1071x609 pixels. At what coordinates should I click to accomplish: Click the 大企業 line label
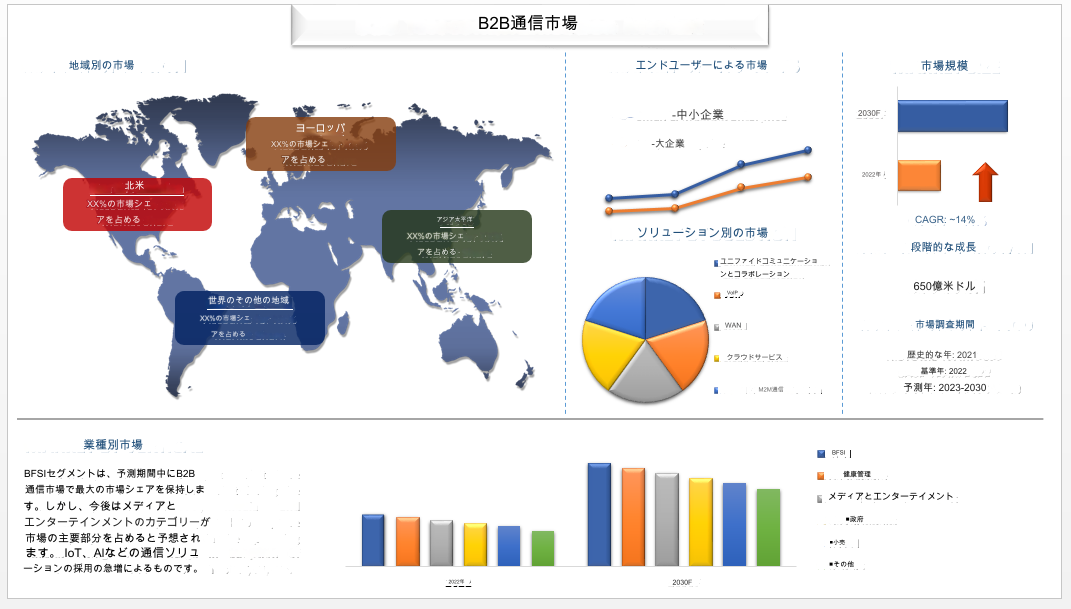(668, 143)
